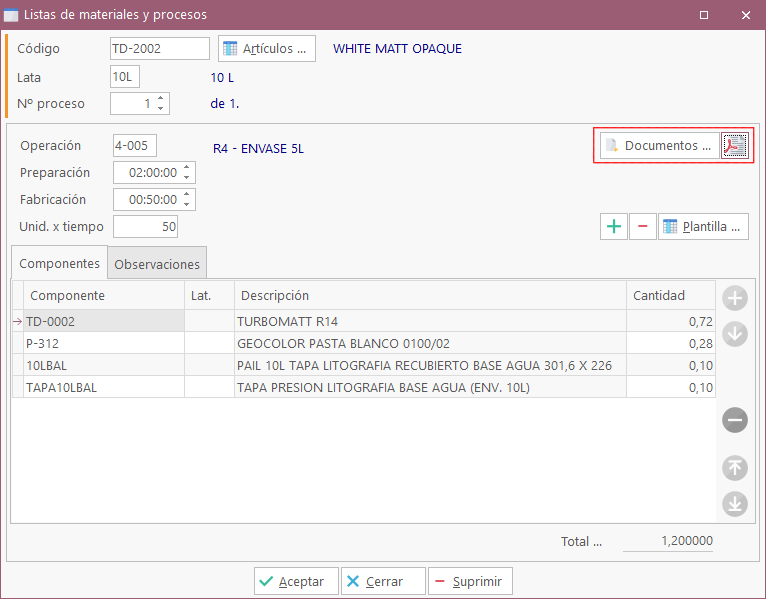Select the TAPA10LBAL component cell

[x=104, y=387]
